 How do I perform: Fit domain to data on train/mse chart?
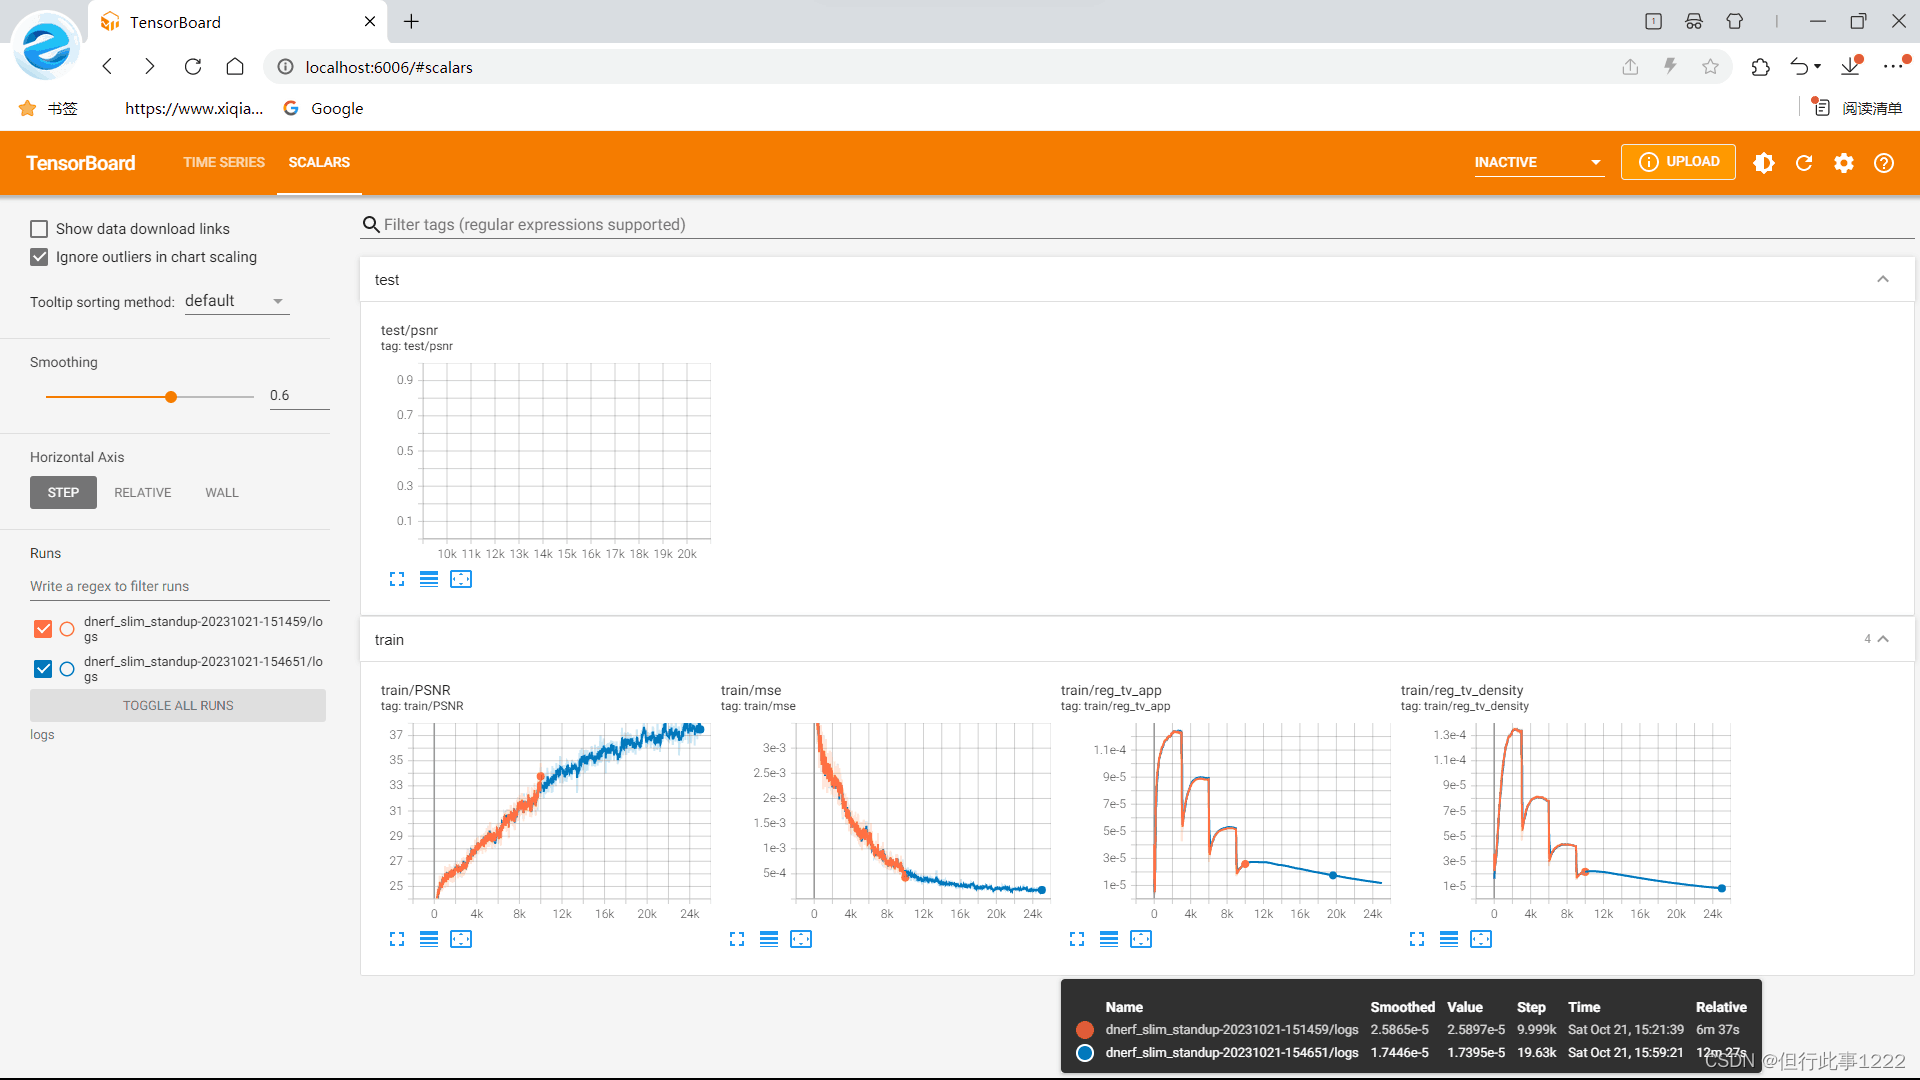coord(801,939)
